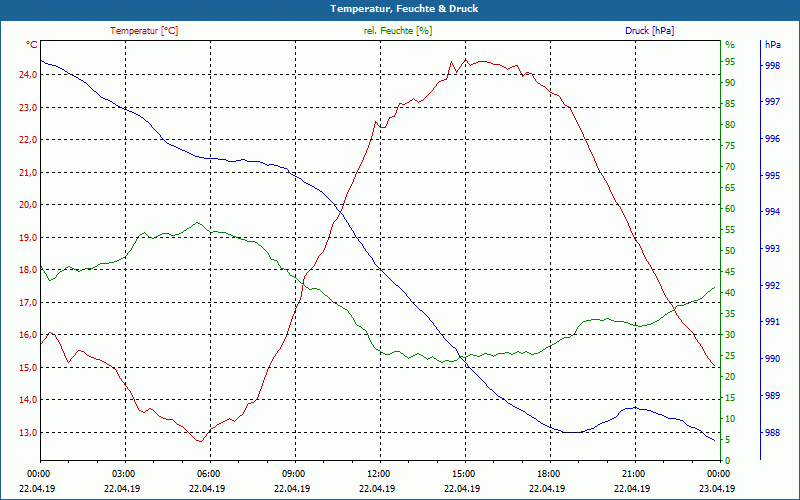Click the '18,0' temperature tick label

coord(29,270)
